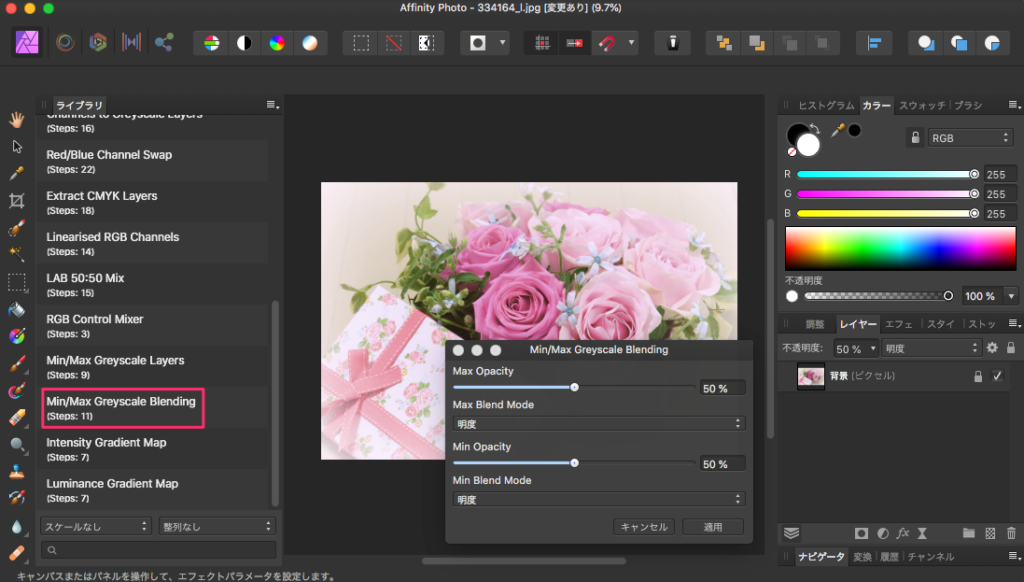Switch to the ヒストグラム tab

(826, 105)
